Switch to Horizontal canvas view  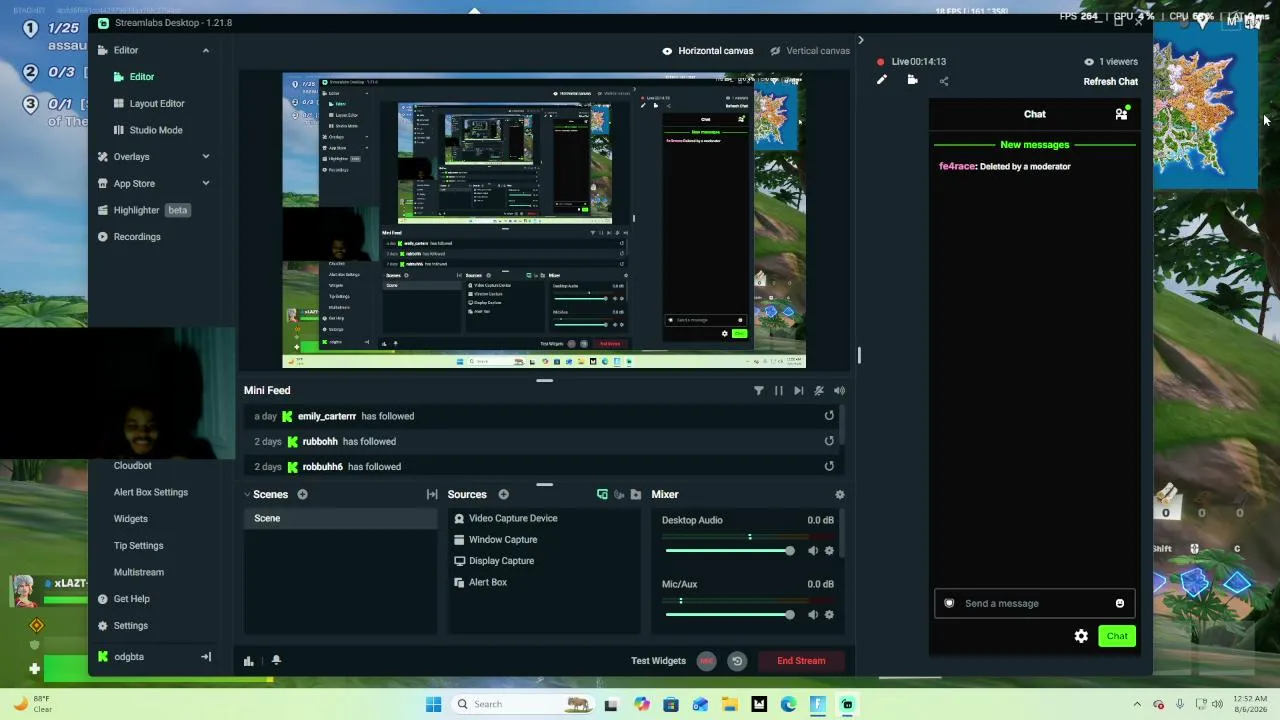pos(707,51)
